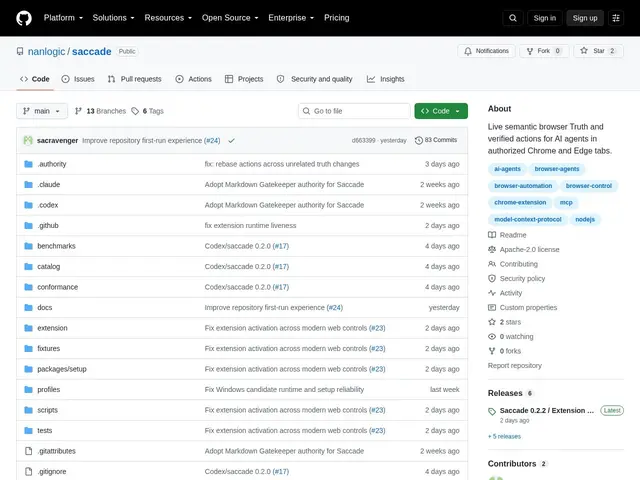Click the .gitignore file icon
This screenshot has height=480, width=640.
(28, 472)
